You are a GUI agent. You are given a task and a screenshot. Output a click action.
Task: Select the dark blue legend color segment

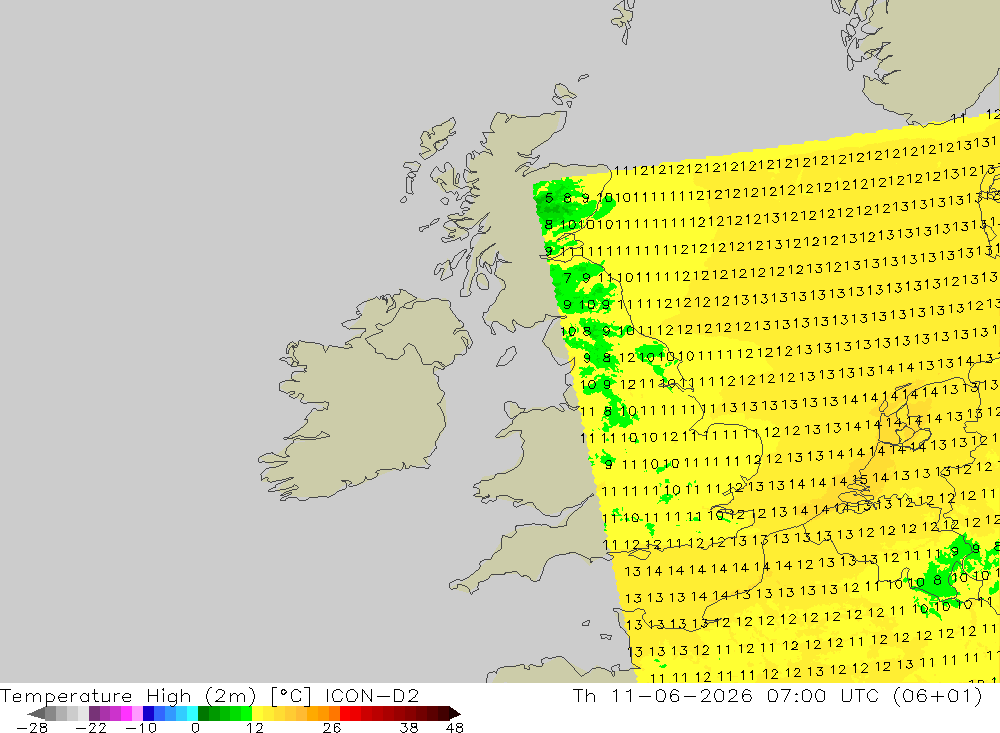148,714
